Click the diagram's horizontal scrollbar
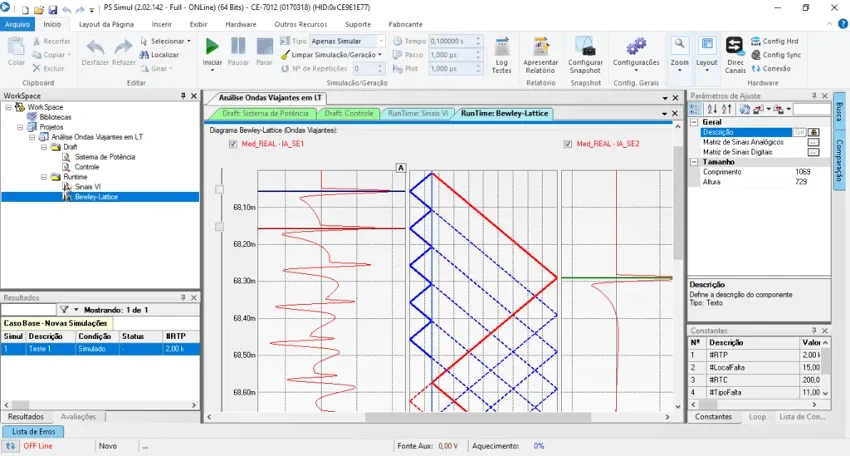Viewport: 850px width, 456px height. point(478,417)
